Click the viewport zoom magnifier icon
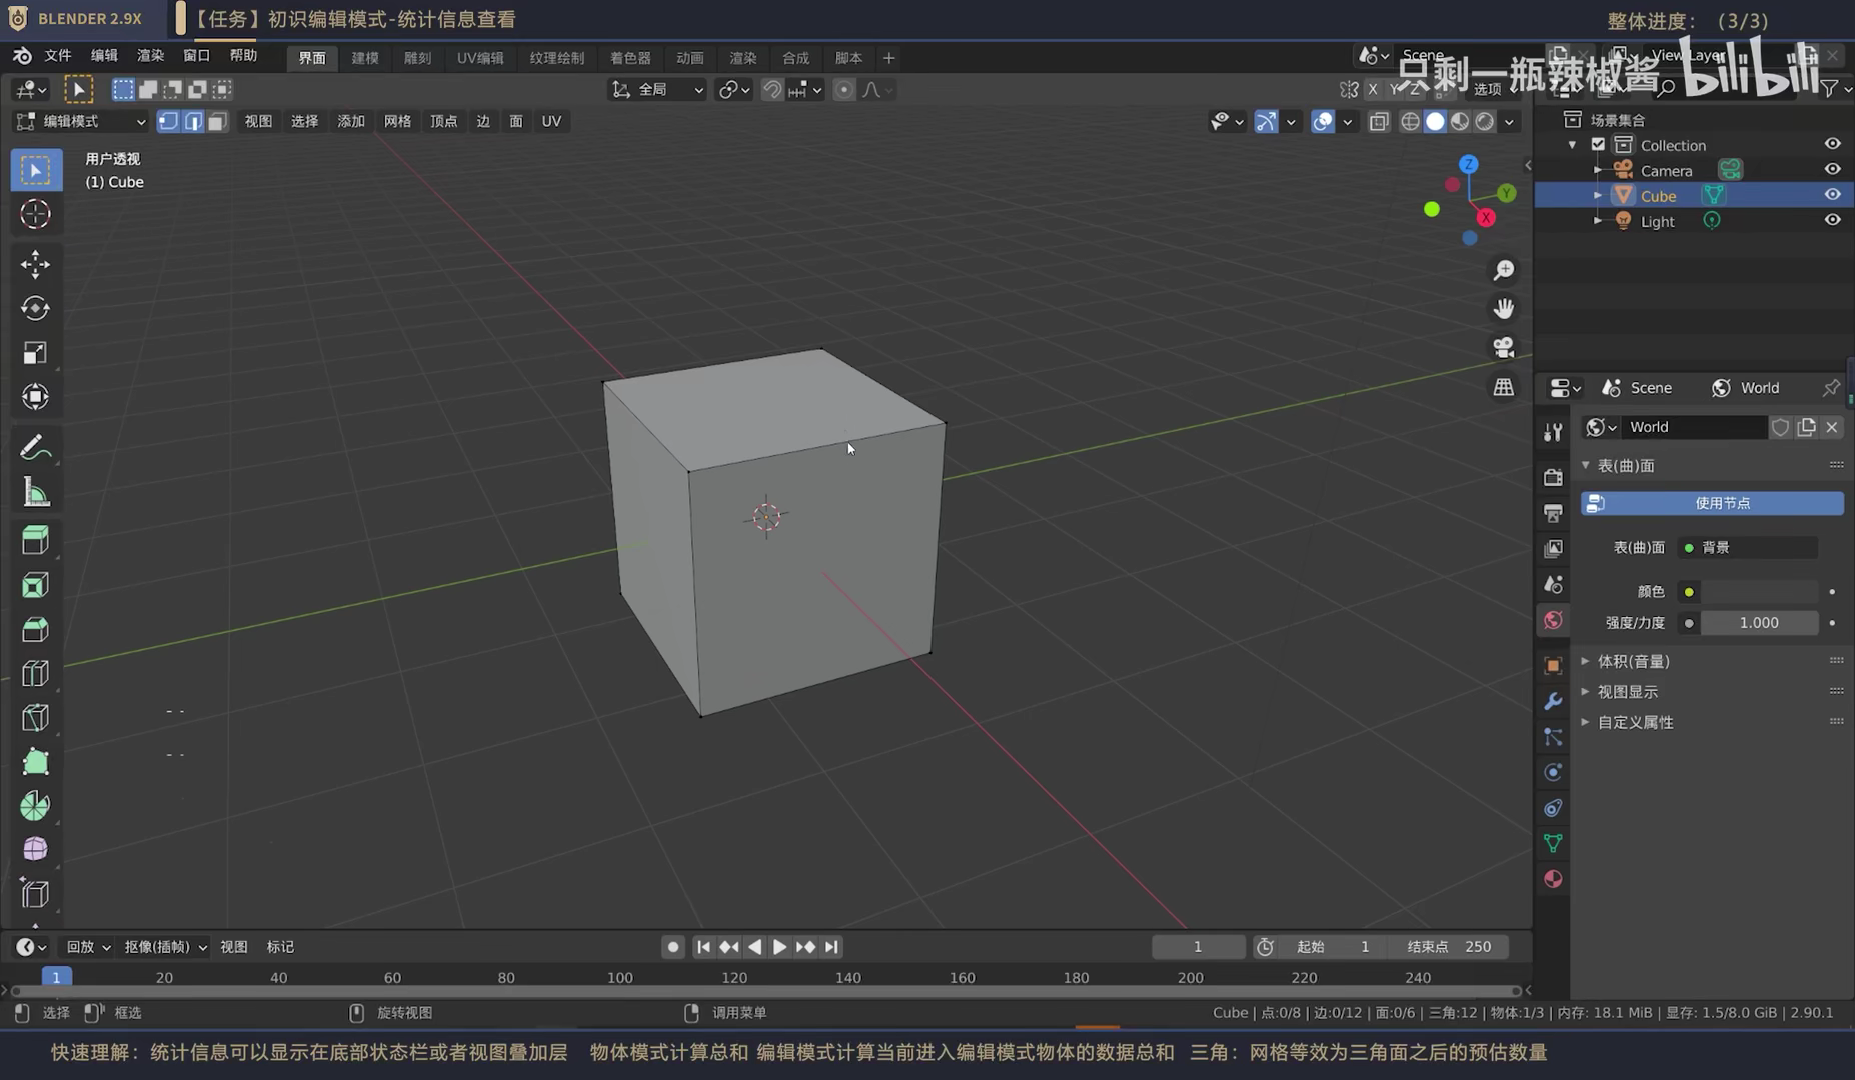This screenshot has height=1080, width=1855. (x=1503, y=270)
